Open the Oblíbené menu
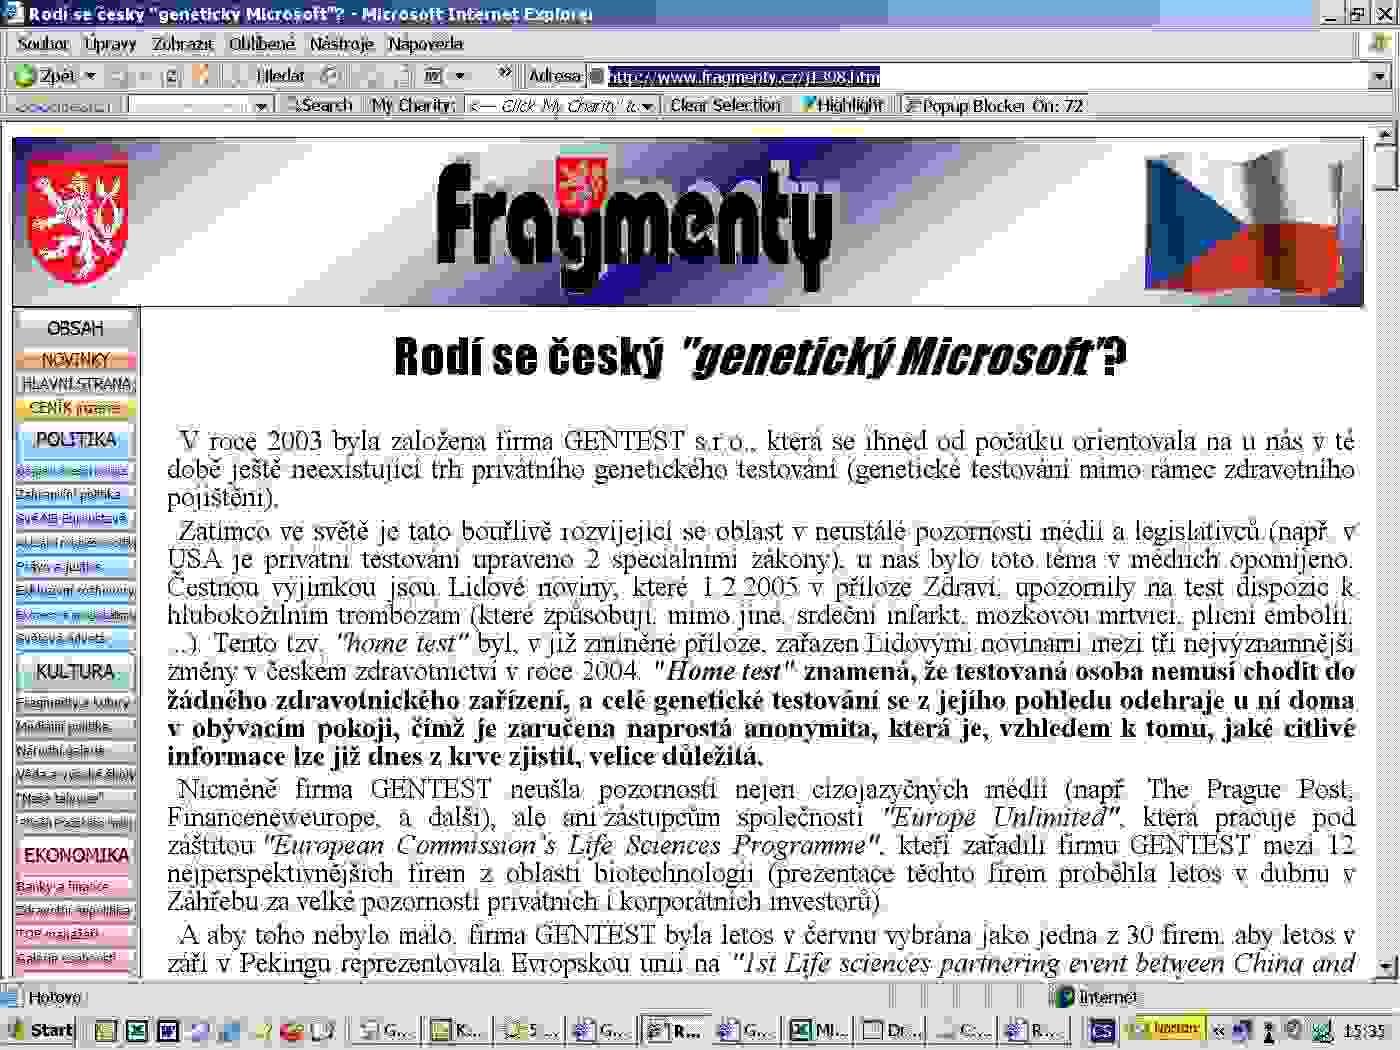This screenshot has width=1400, height=1050. [262, 44]
